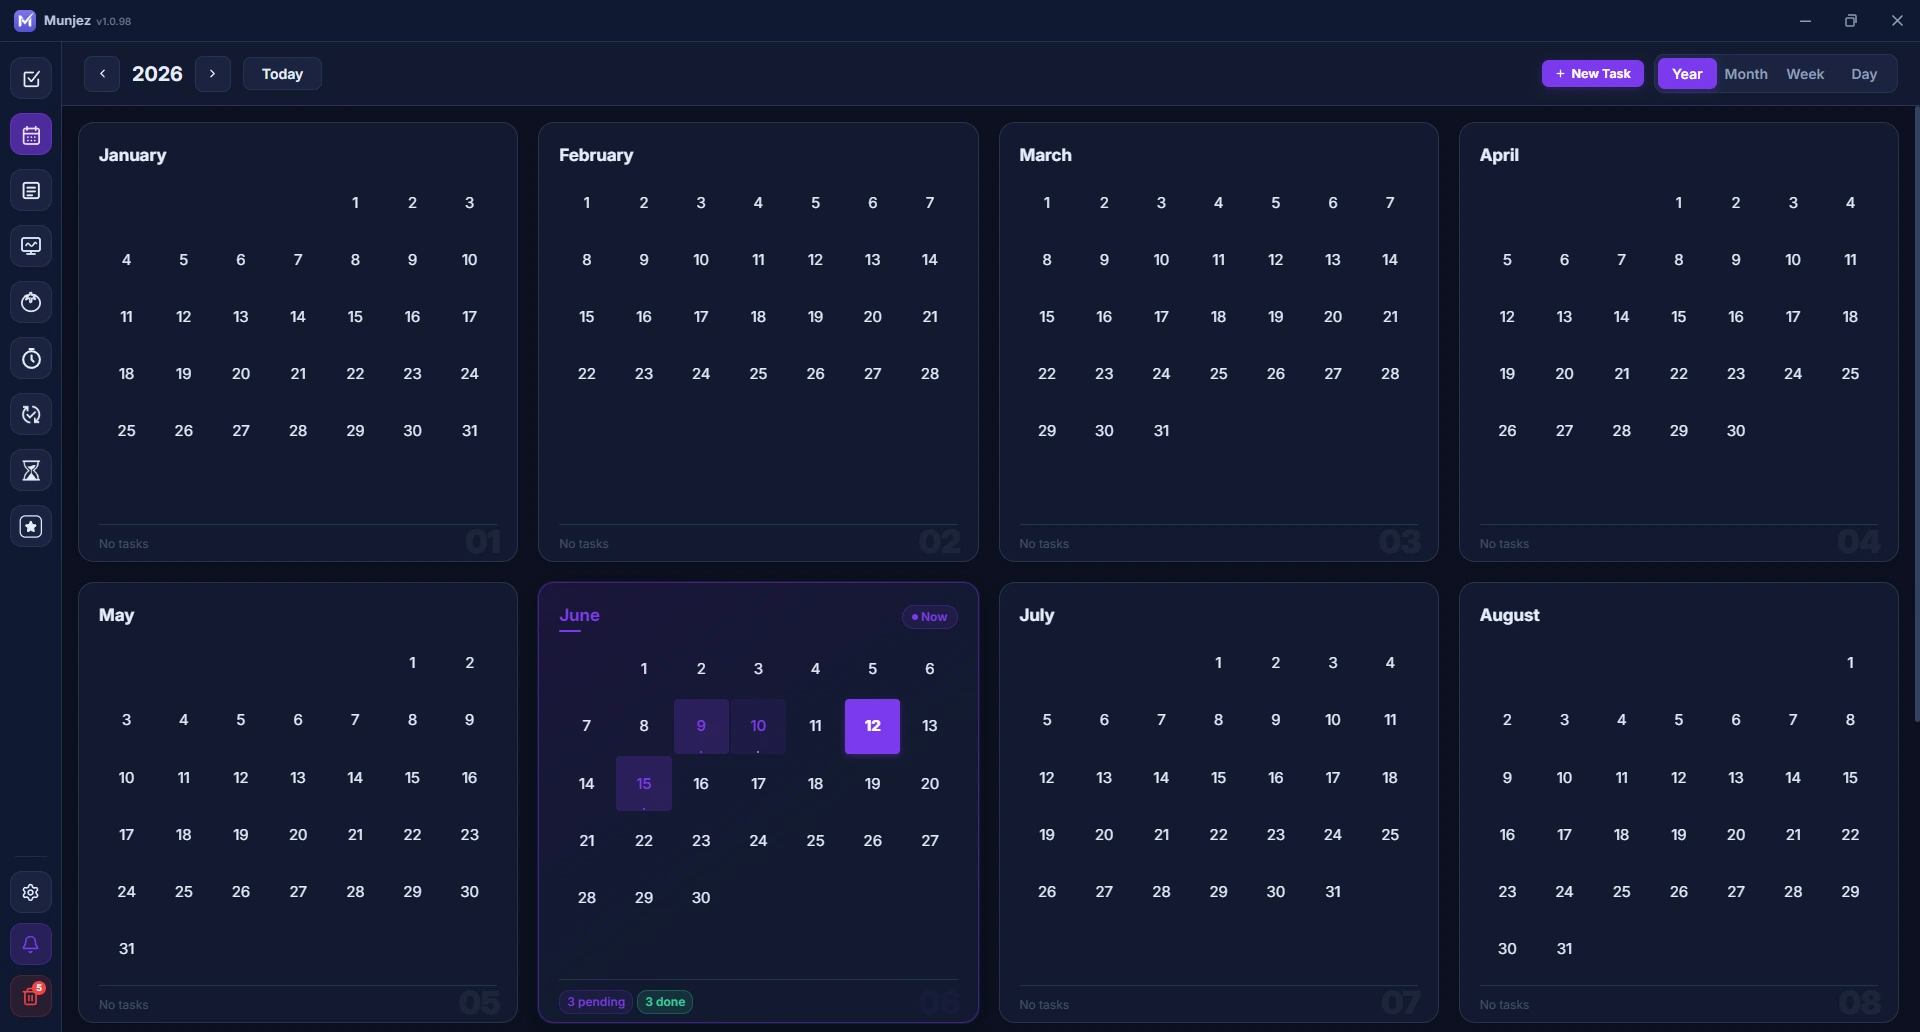Screen dimensions: 1920x1032
Task: Click the Now badge on June
Action: point(930,617)
